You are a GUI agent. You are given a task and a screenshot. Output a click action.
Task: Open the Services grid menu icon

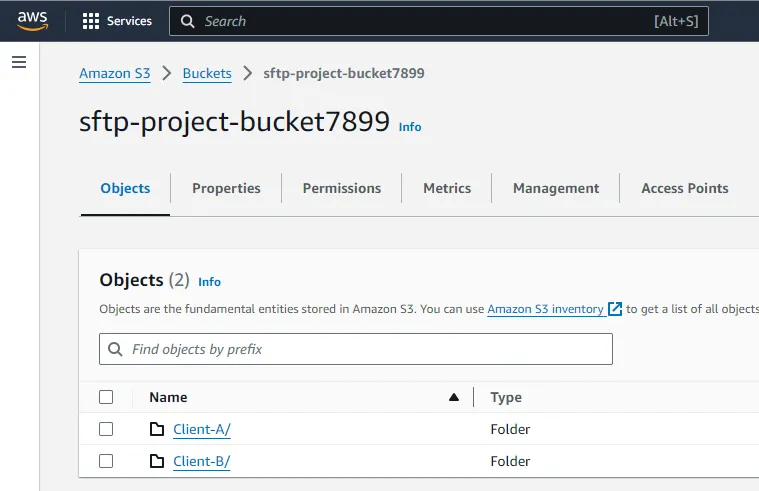91,21
